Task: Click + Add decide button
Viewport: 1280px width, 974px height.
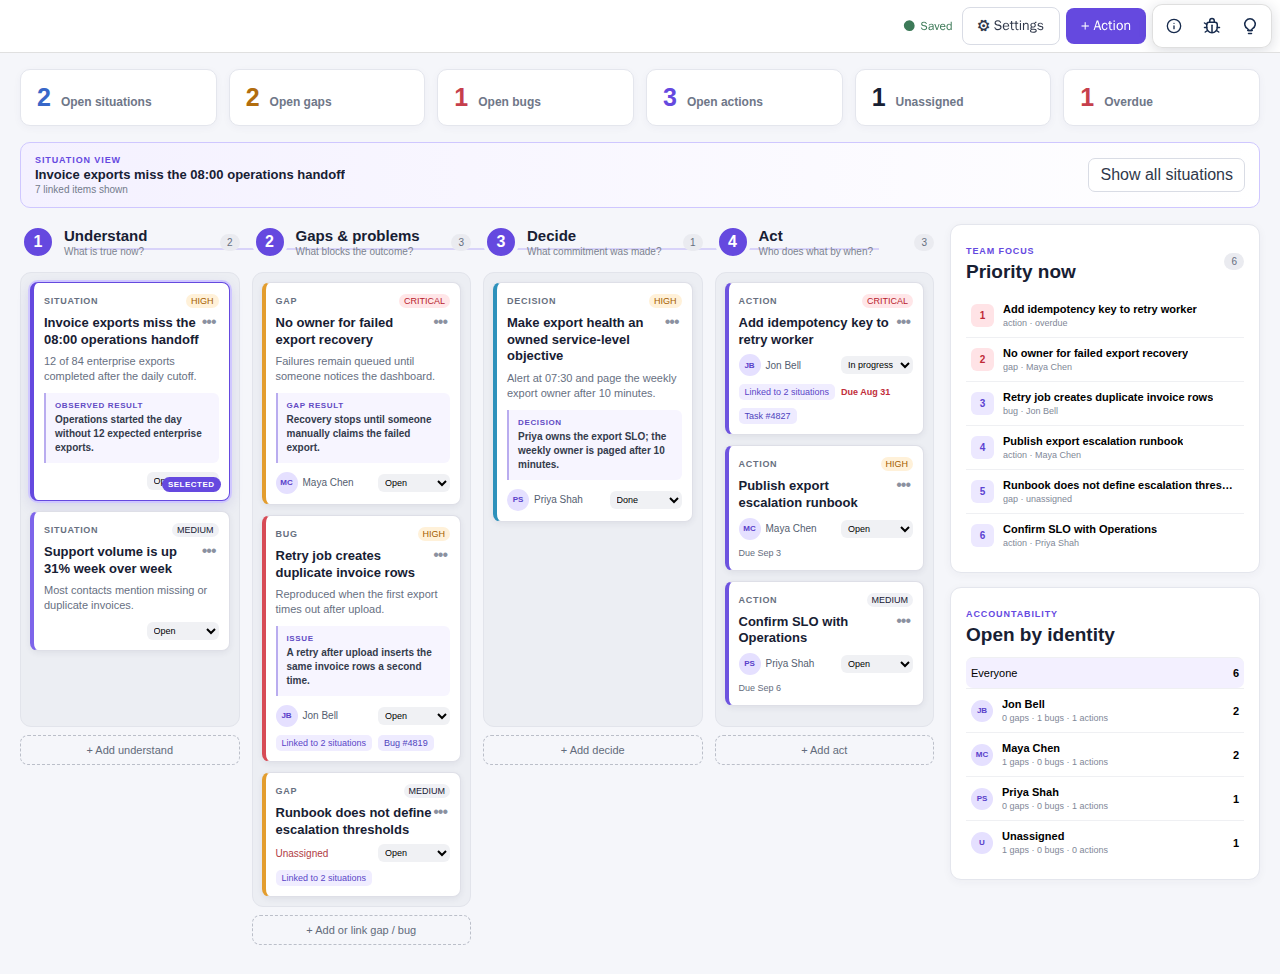Action: [593, 750]
